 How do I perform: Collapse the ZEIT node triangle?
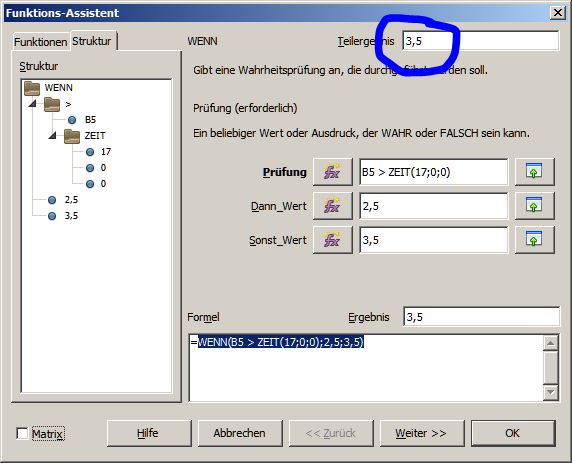click(x=53, y=136)
